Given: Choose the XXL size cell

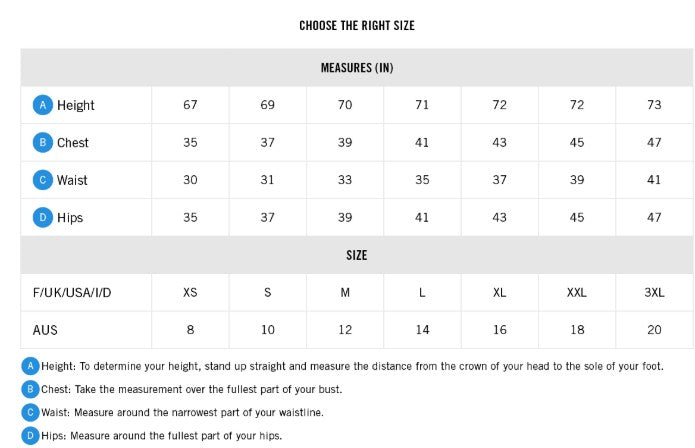Looking at the screenshot, I should pos(577,292).
